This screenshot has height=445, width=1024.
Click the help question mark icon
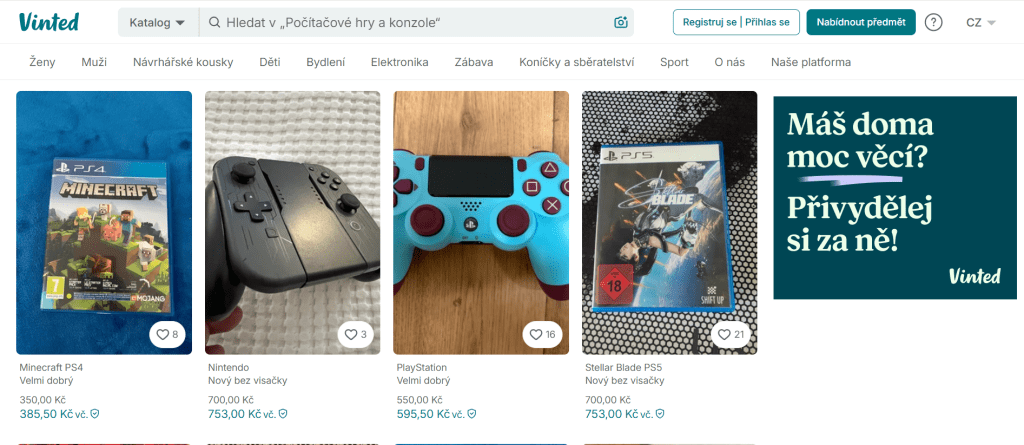pyautogui.click(x=934, y=22)
